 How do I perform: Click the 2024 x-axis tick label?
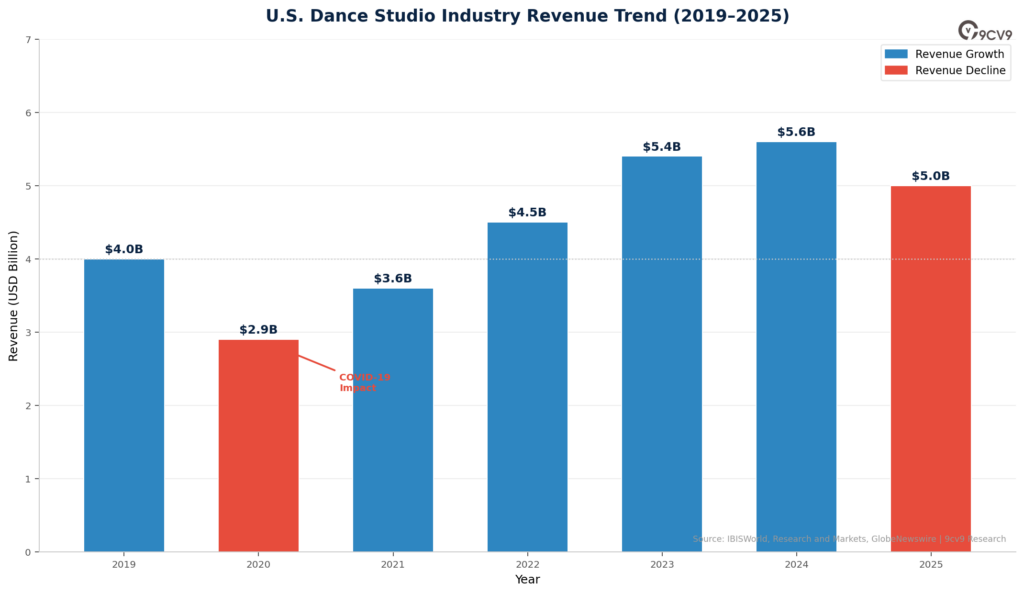tap(796, 565)
